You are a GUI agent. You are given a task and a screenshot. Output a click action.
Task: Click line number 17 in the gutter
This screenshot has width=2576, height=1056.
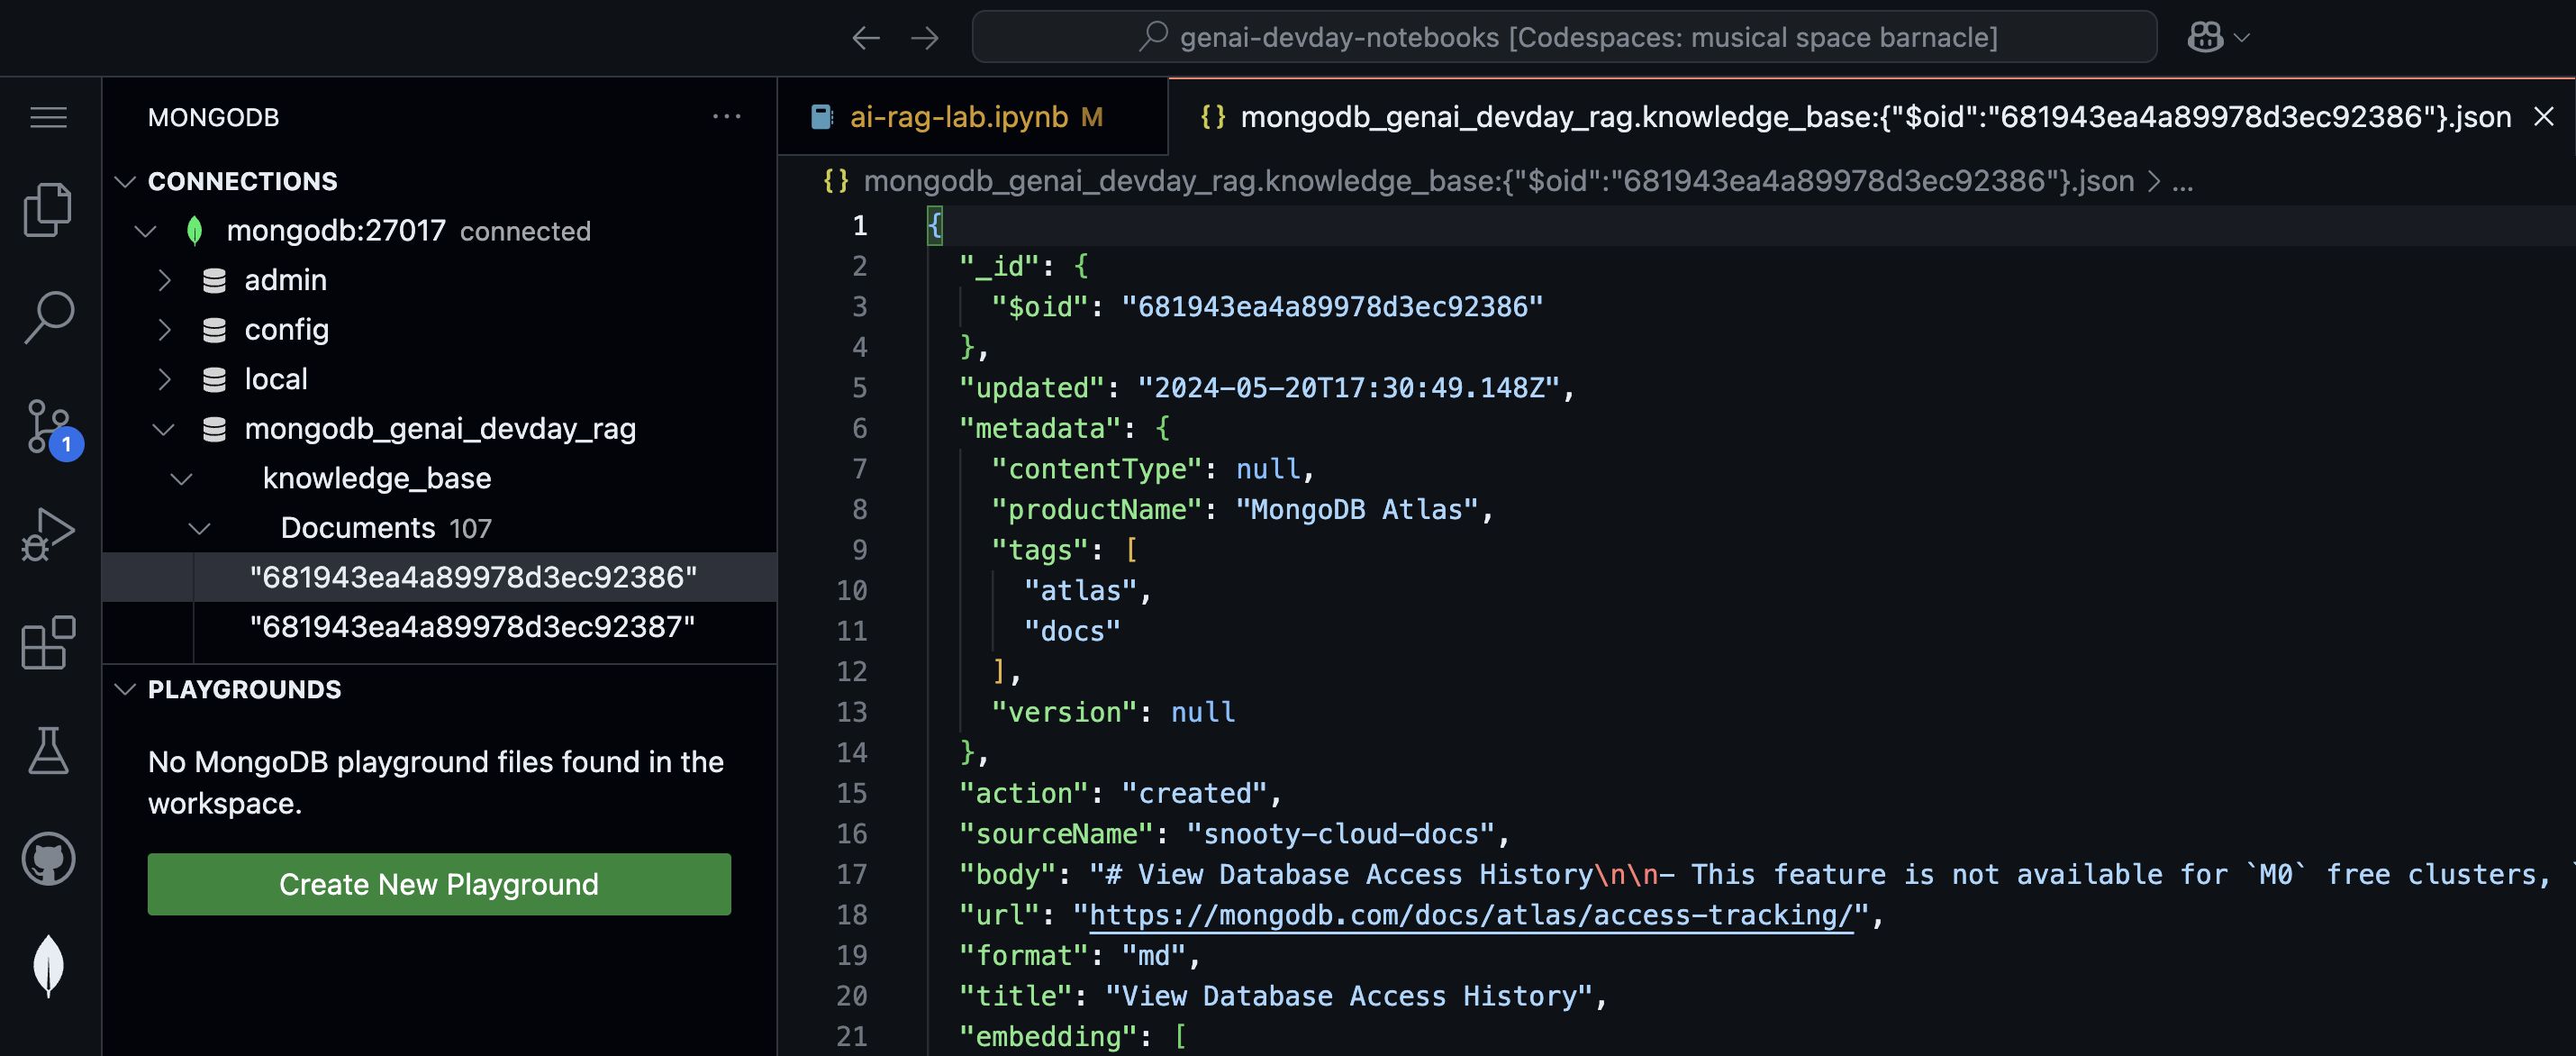(852, 875)
